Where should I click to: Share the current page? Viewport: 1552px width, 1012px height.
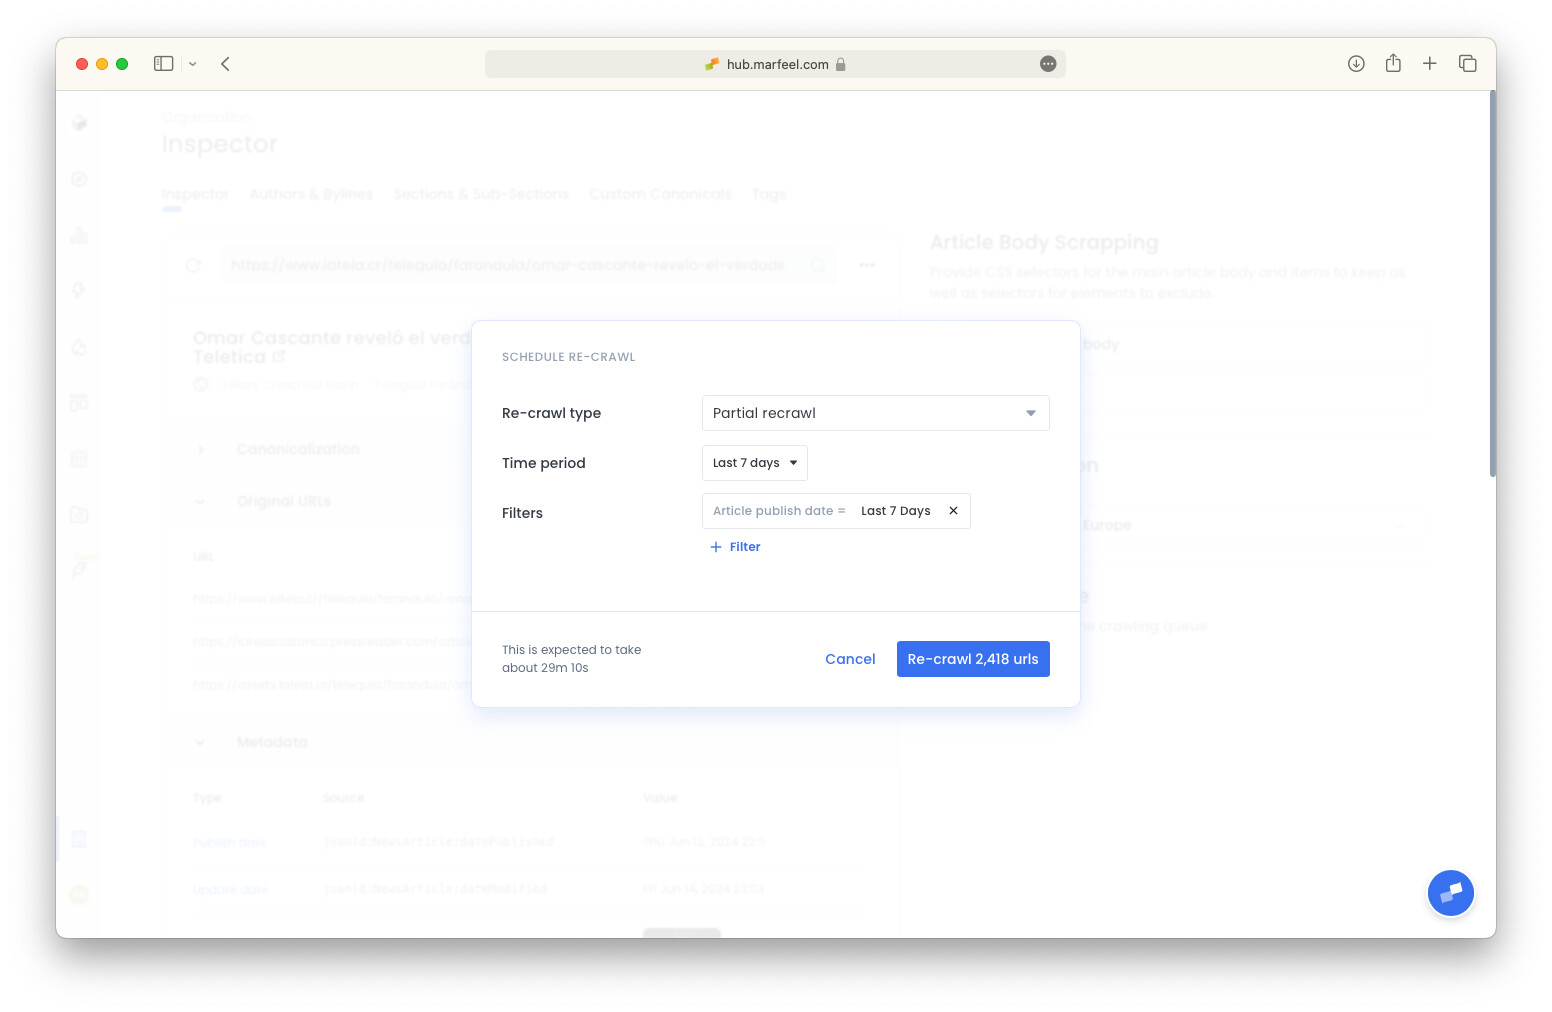(1393, 64)
